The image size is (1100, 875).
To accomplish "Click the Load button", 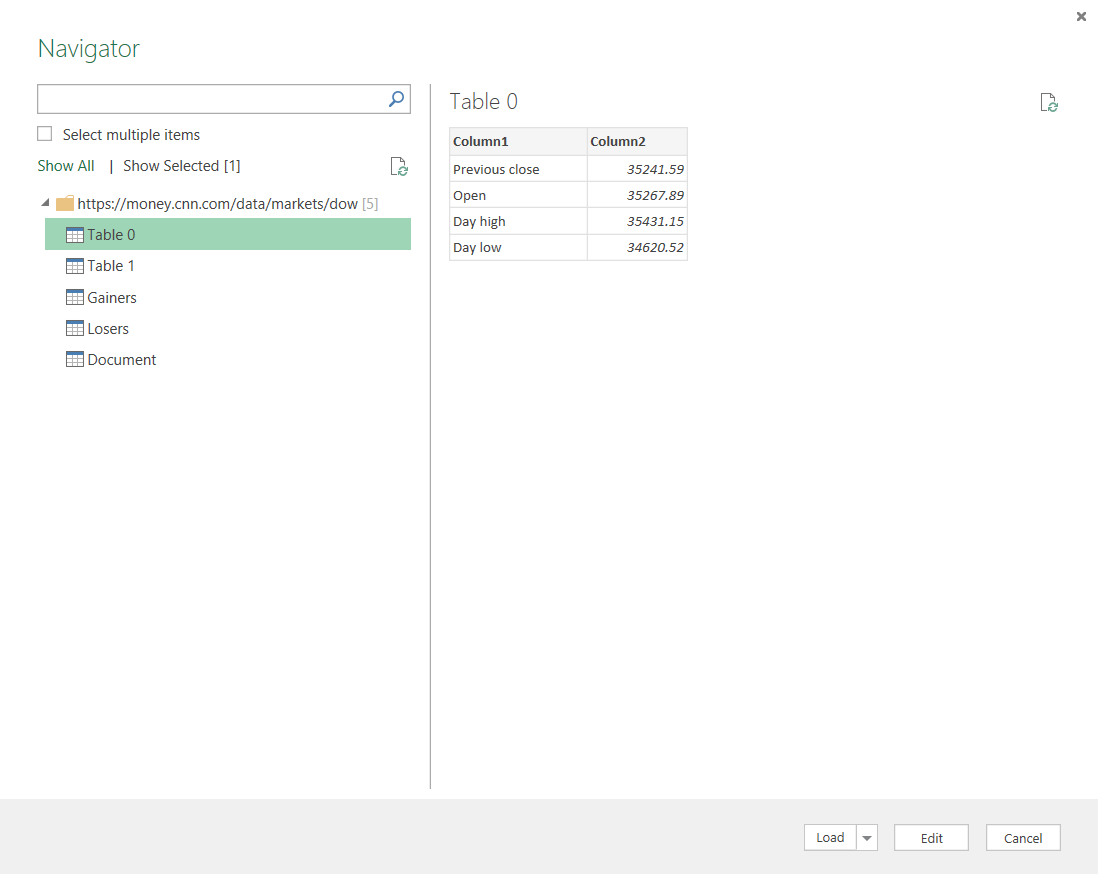I will (831, 838).
